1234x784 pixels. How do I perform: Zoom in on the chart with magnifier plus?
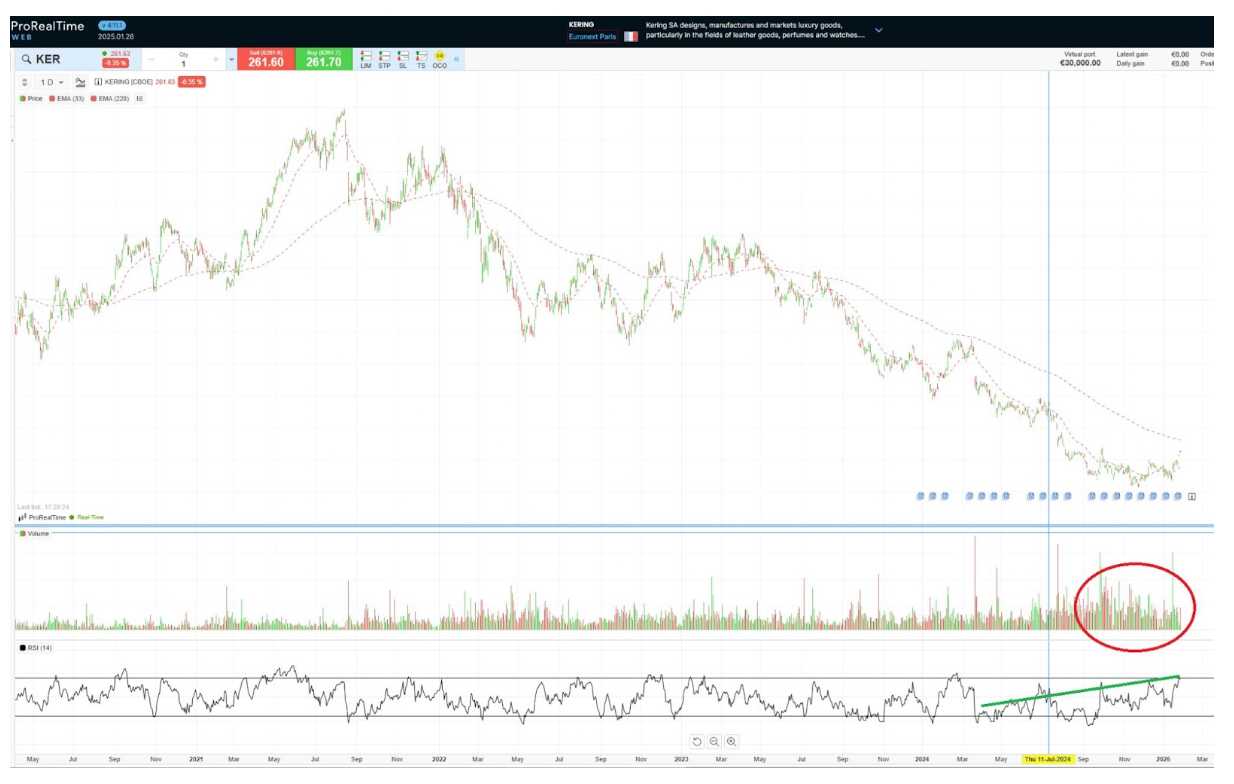[732, 741]
